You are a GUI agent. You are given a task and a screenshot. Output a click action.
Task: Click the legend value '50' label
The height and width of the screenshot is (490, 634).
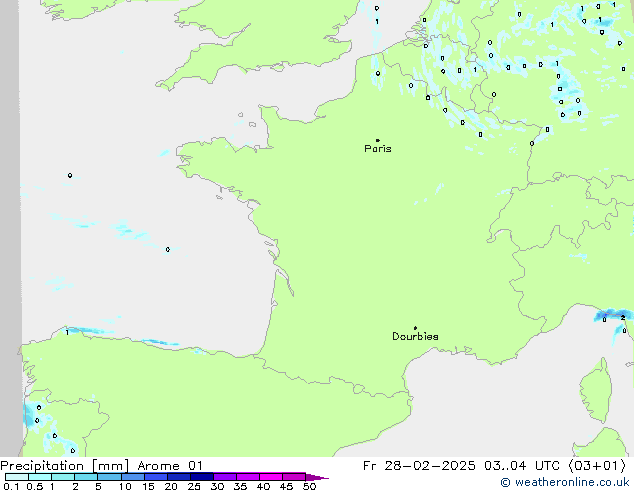click(x=309, y=486)
